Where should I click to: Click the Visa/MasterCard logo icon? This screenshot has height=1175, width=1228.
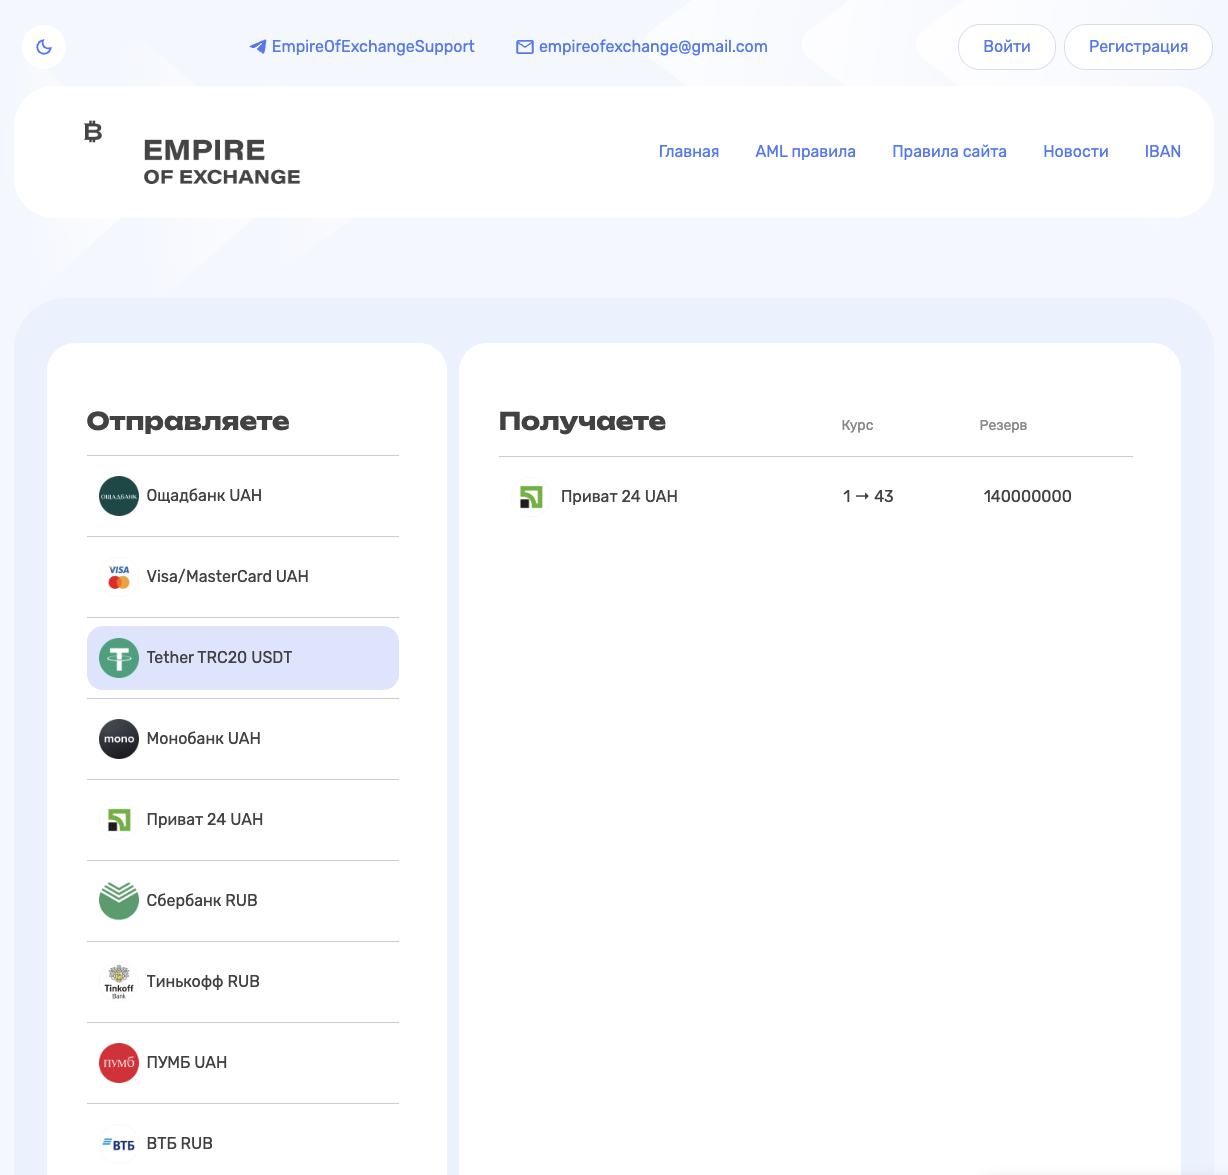(x=119, y=577)
